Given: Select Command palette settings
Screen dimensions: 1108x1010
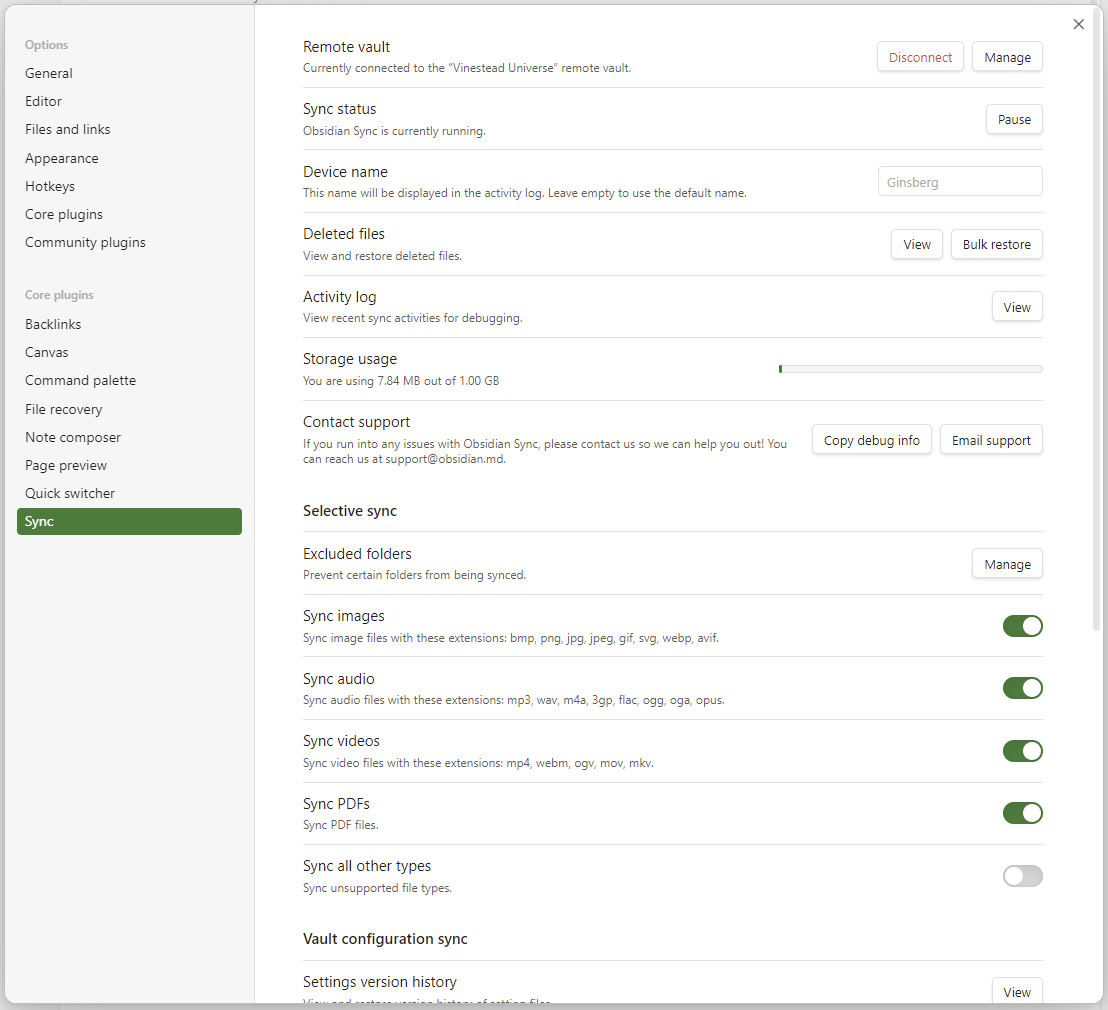Looking at the screenshot, I should tap(129, 380).
